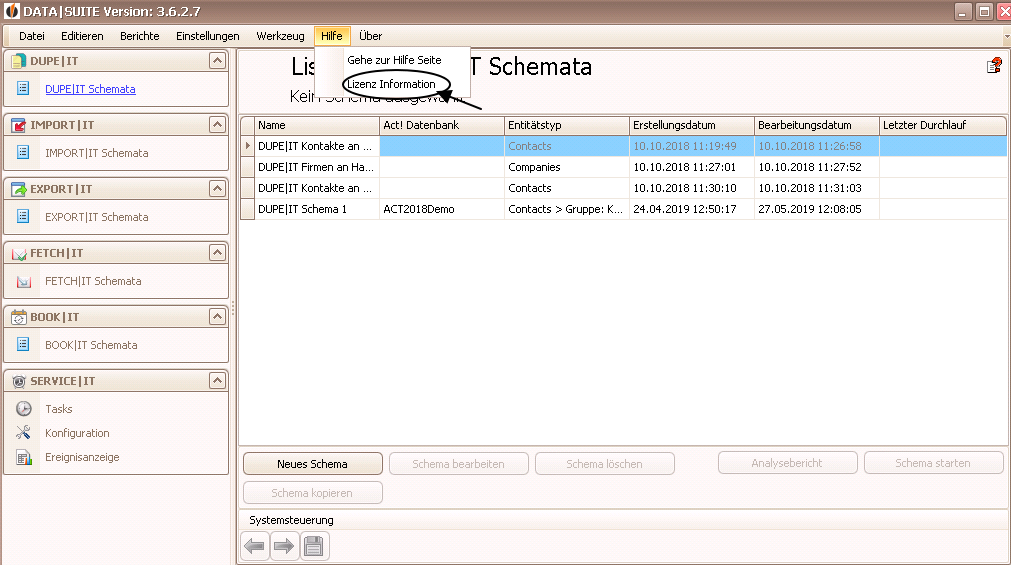Open IMPORT|IT Schemata

97,153
